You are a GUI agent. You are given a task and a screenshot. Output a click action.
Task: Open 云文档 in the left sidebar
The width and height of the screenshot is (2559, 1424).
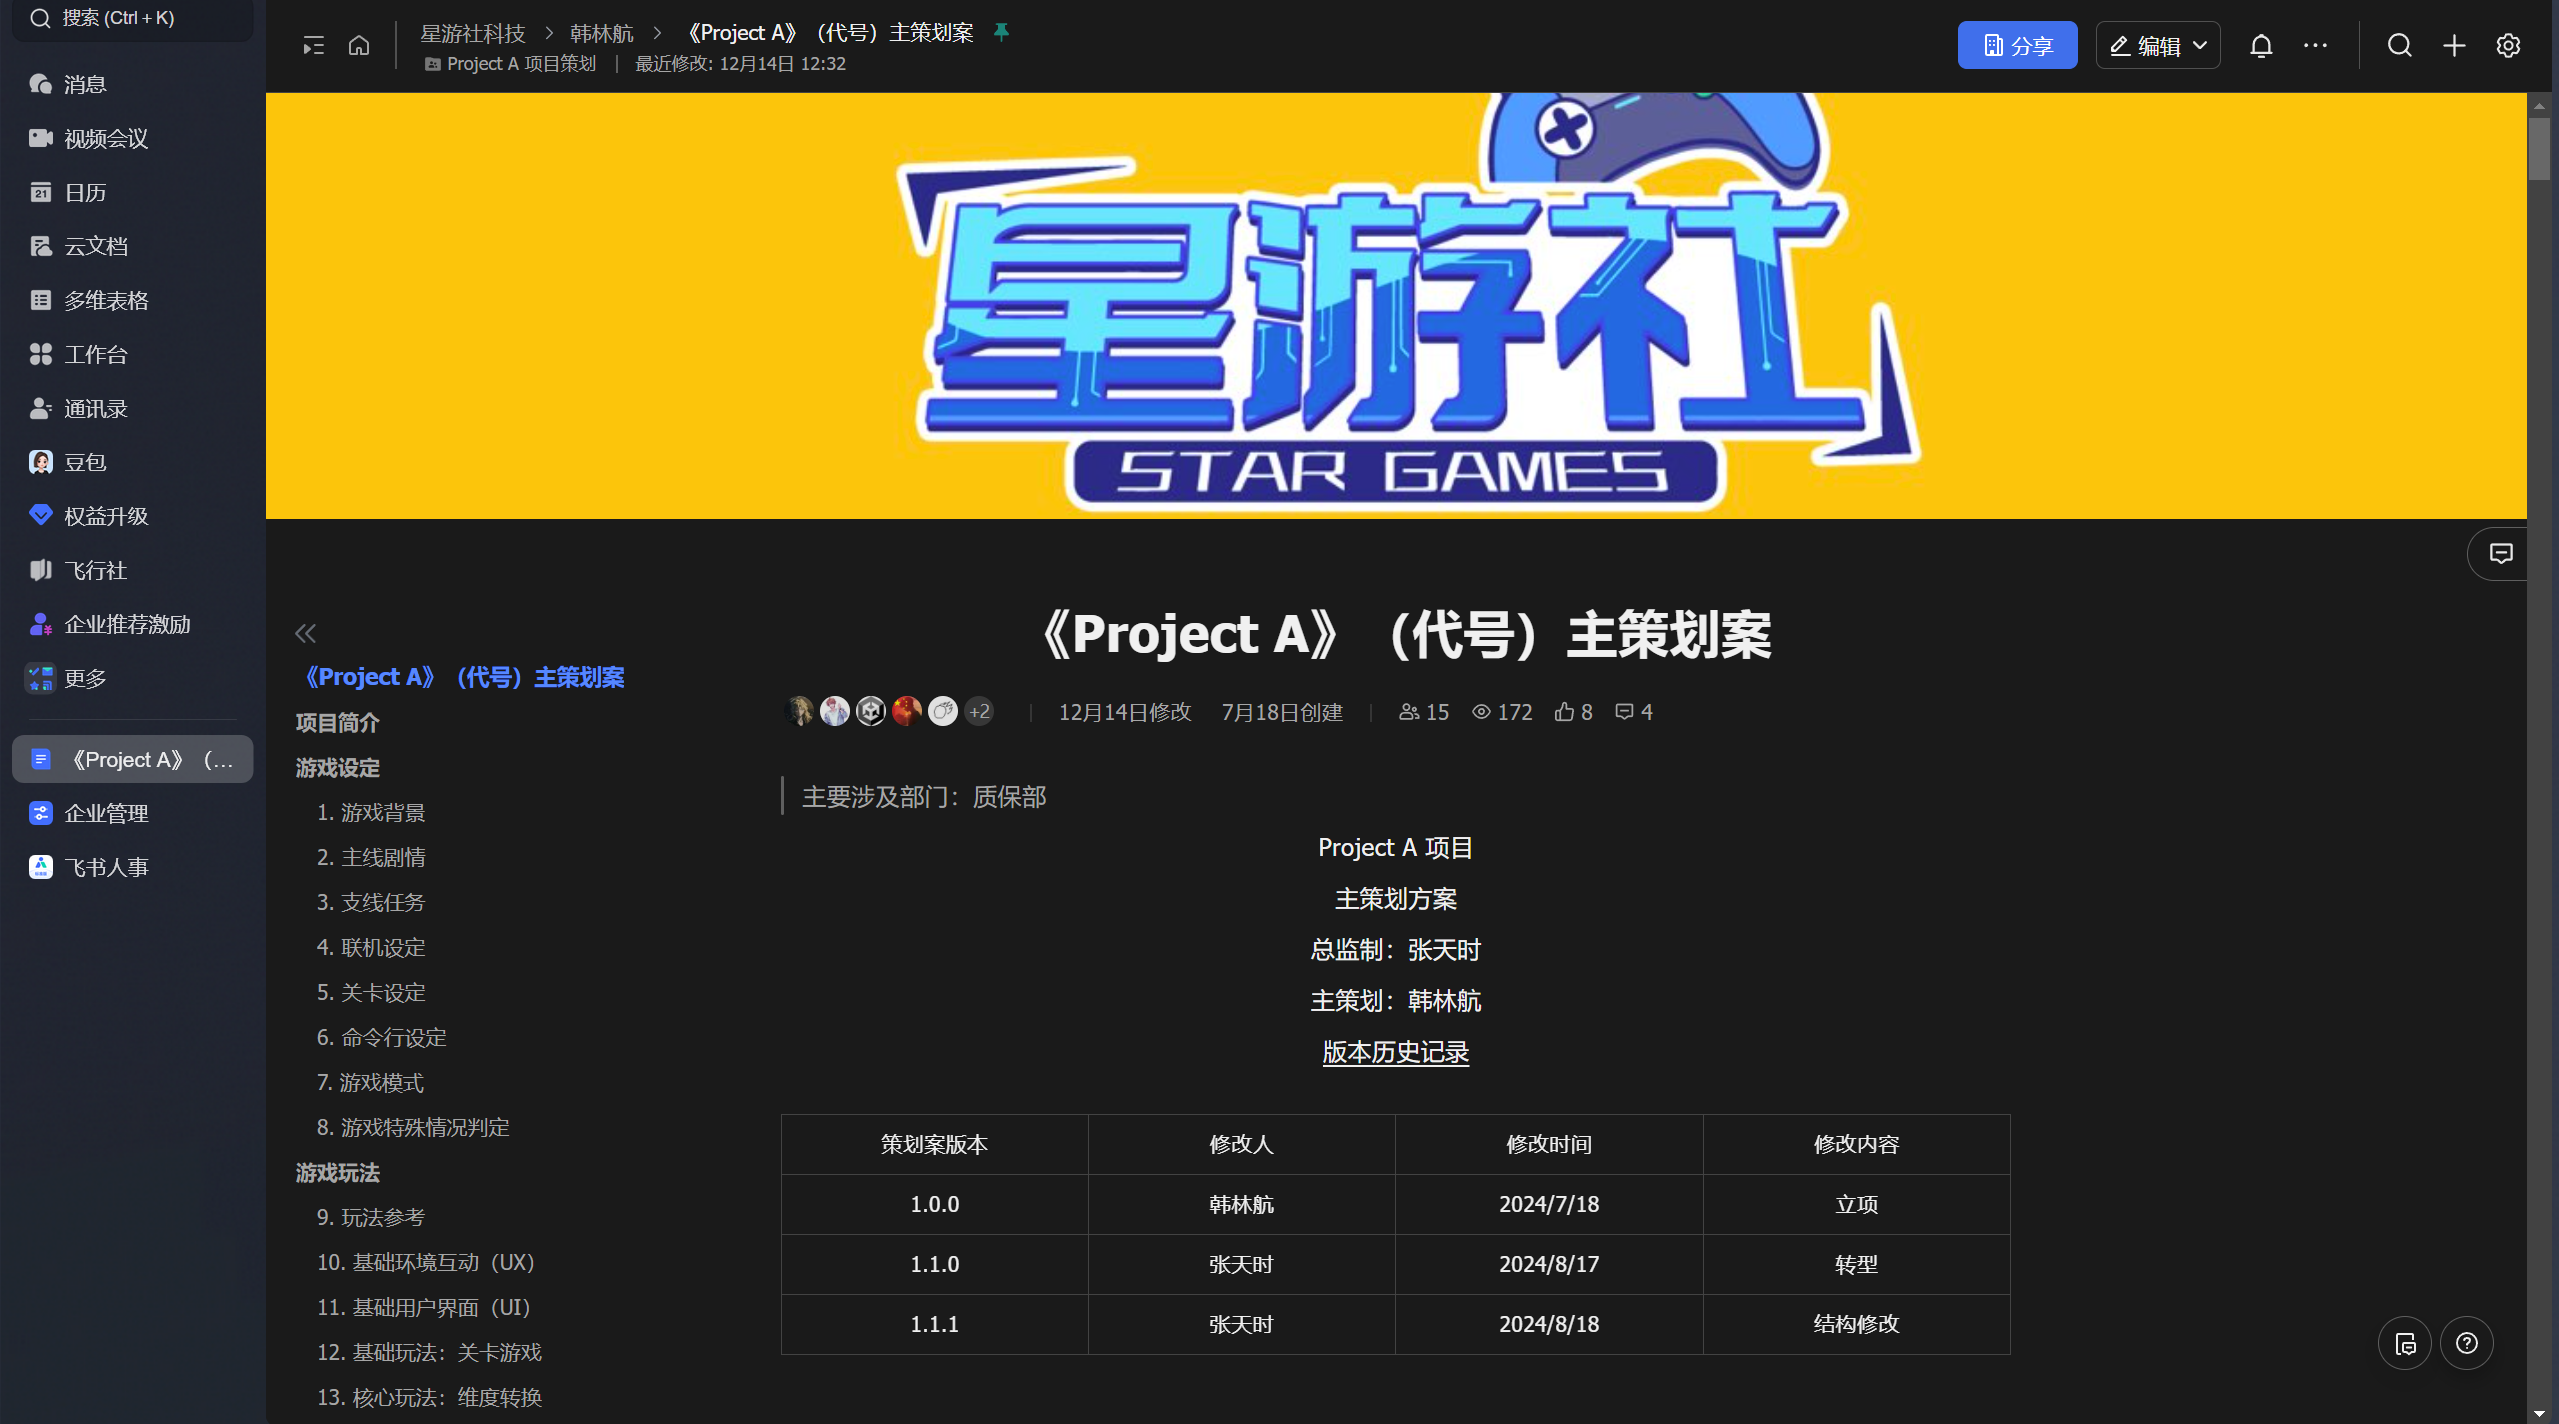click(x=95, y=247)
